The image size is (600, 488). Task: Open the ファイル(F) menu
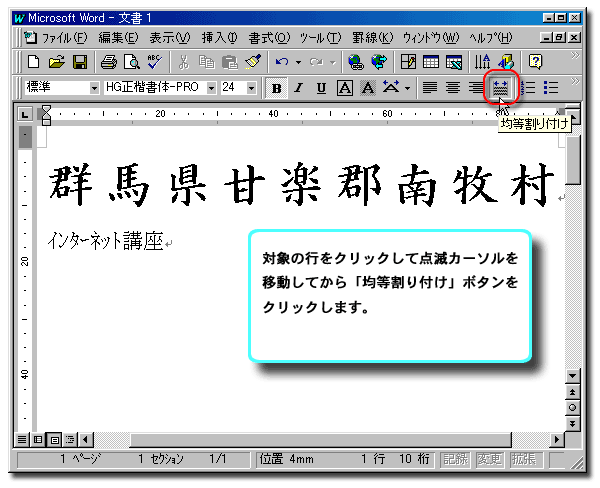pyautogui.click(x=64, y=38)
